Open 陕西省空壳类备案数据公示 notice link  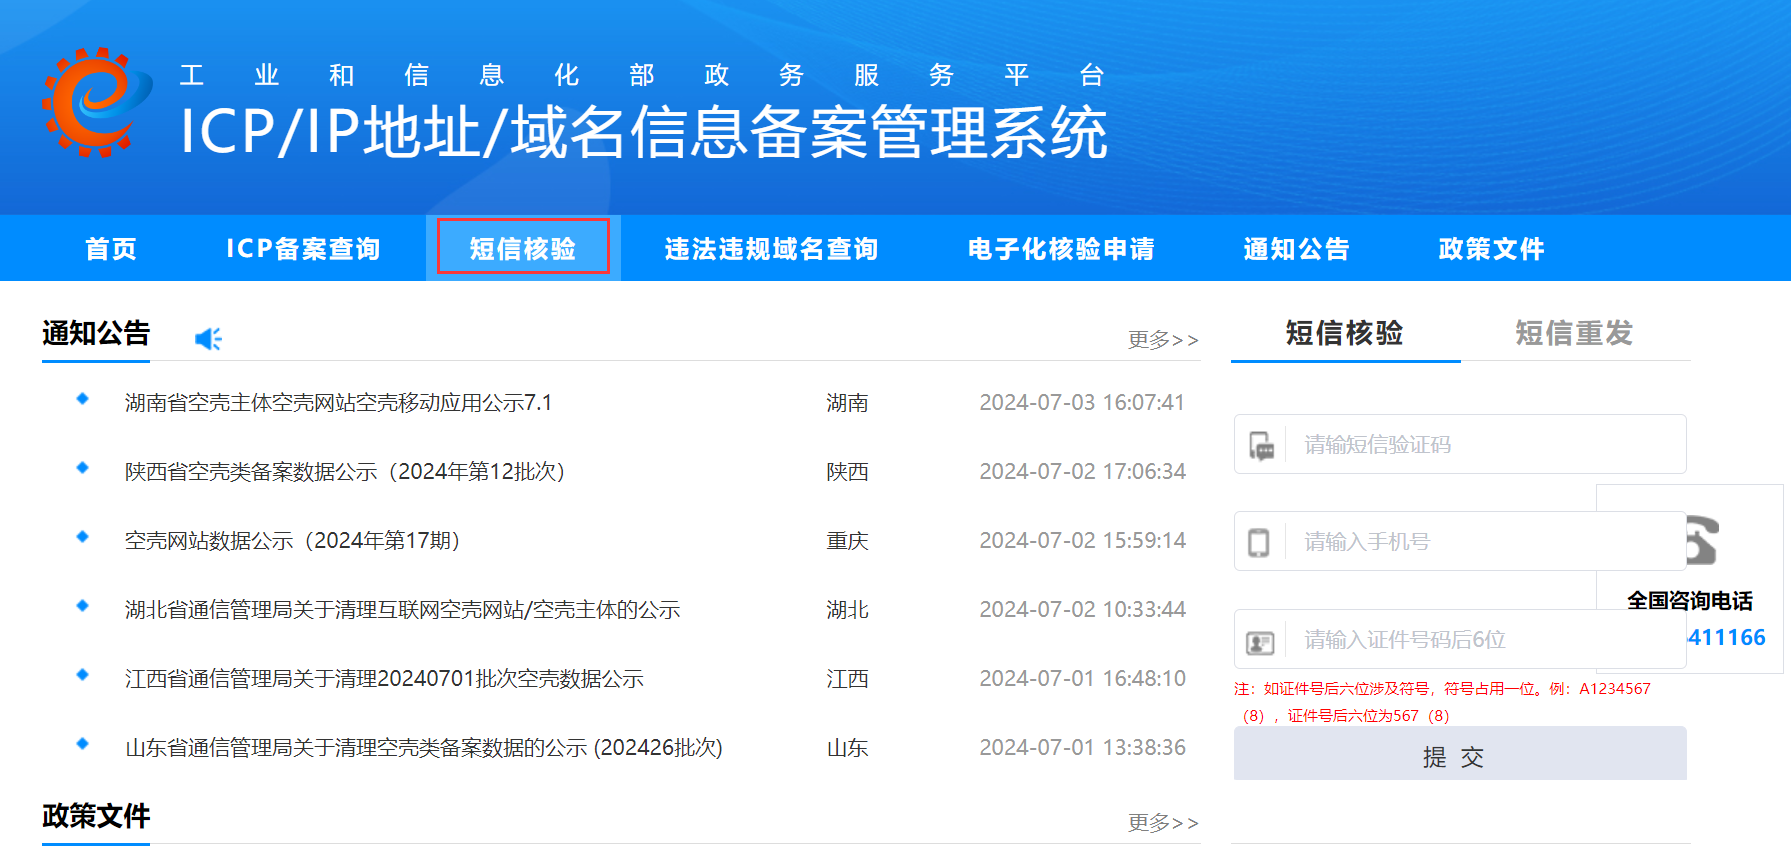[345, 472]
